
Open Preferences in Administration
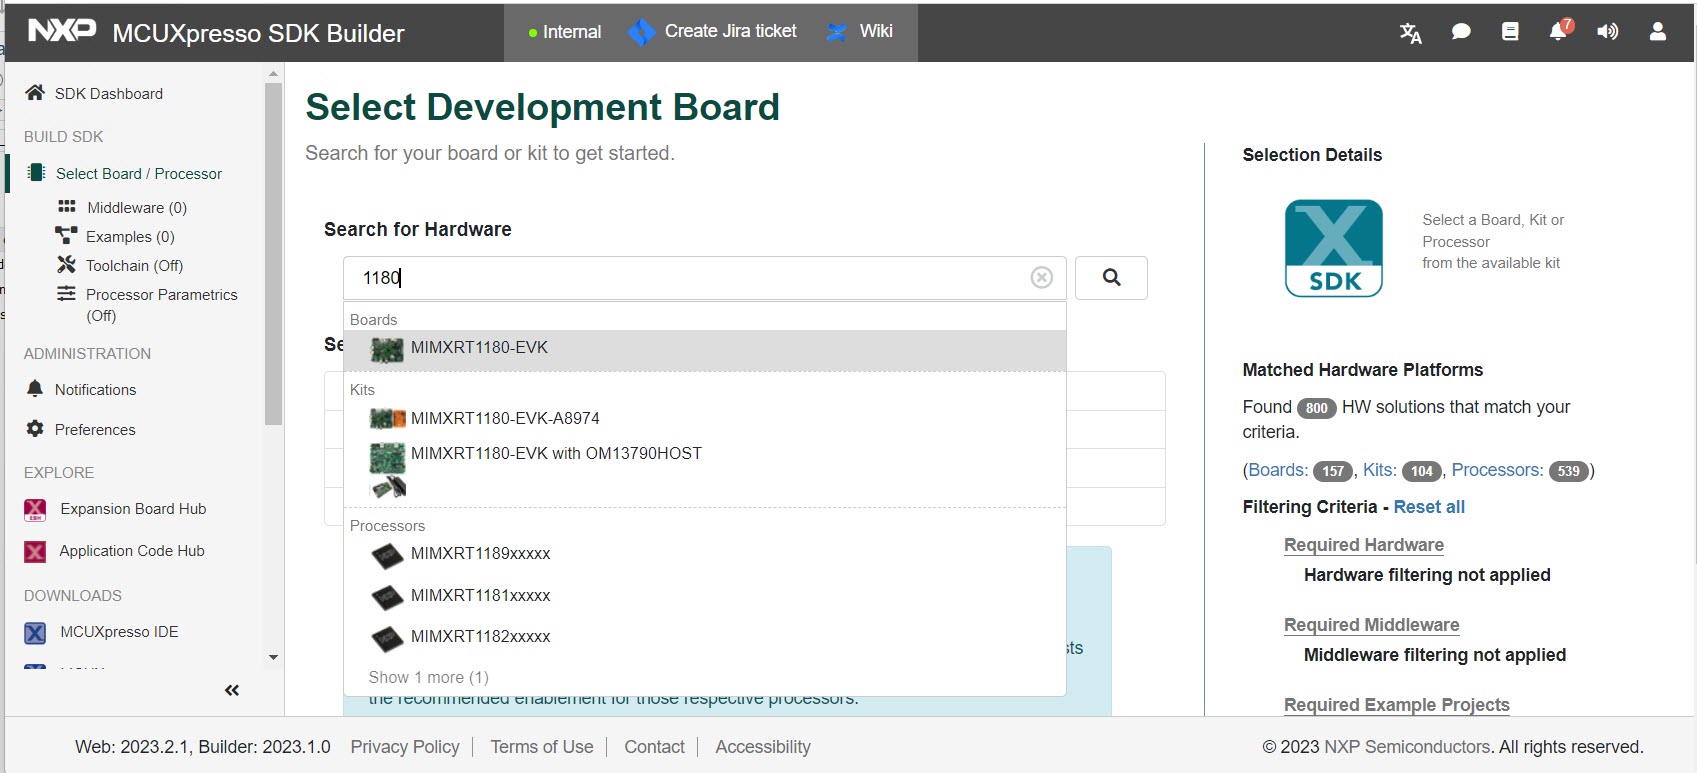click(95, 429)
